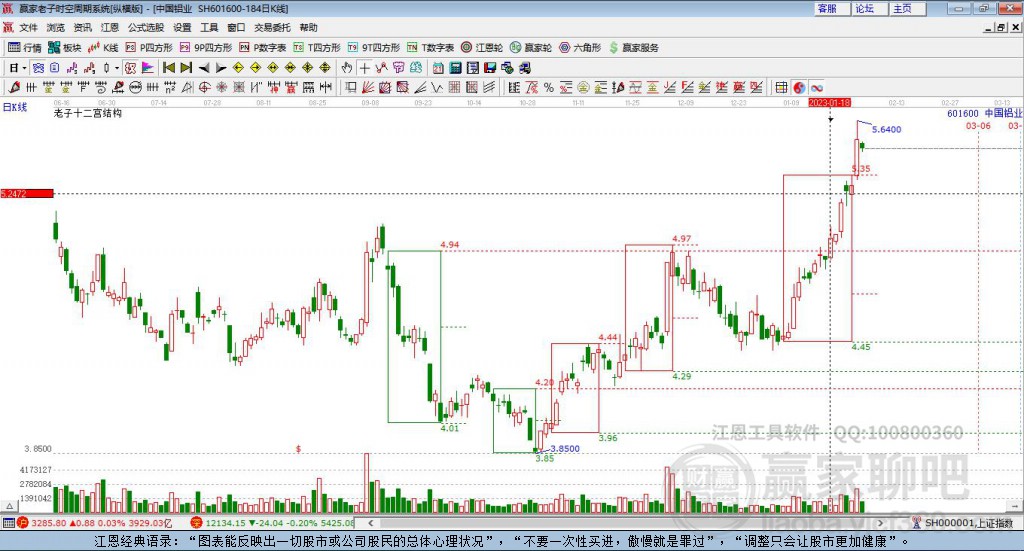Click horizontal scrollbar left arrow
The height and width of the screenshot is (551, 1024).
[x=370, y=523]
